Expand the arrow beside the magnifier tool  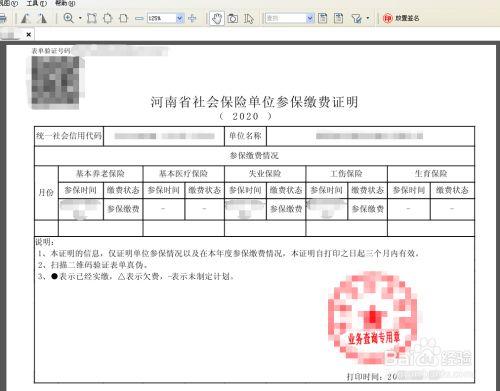pyautogui.click(x=80, y=18)
